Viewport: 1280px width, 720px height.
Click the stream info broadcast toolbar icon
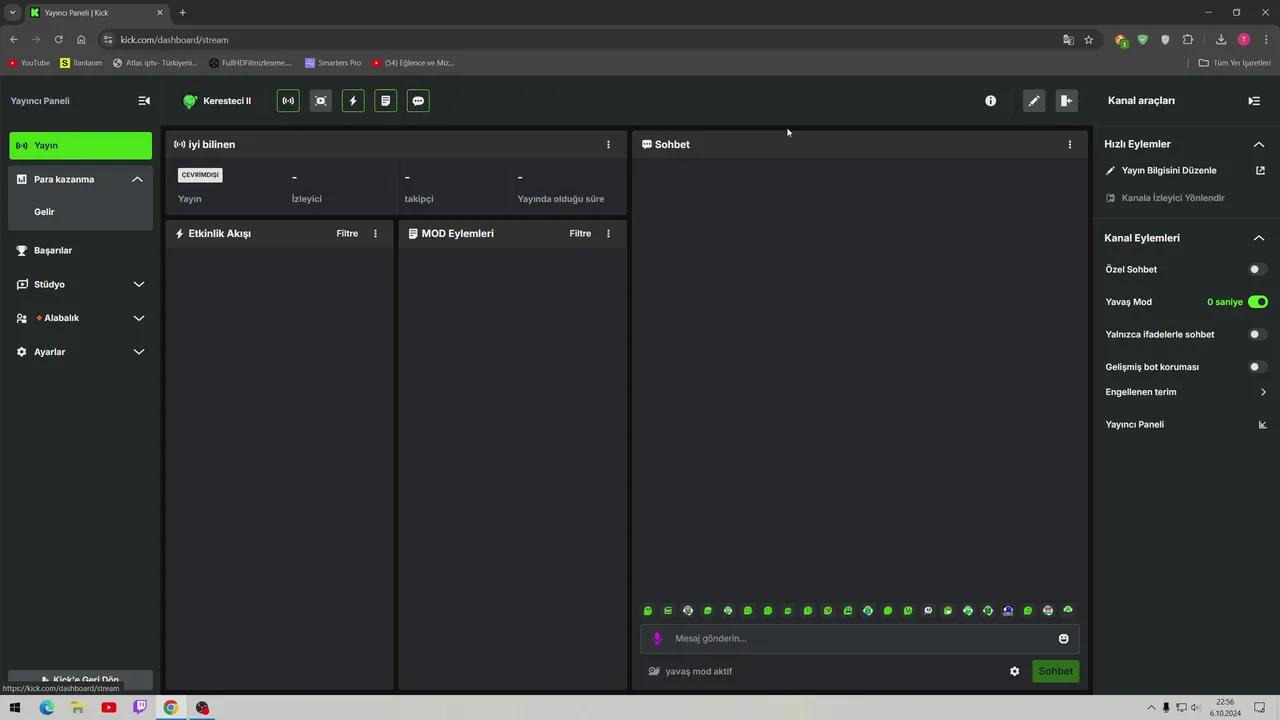(x=288, y=101)
